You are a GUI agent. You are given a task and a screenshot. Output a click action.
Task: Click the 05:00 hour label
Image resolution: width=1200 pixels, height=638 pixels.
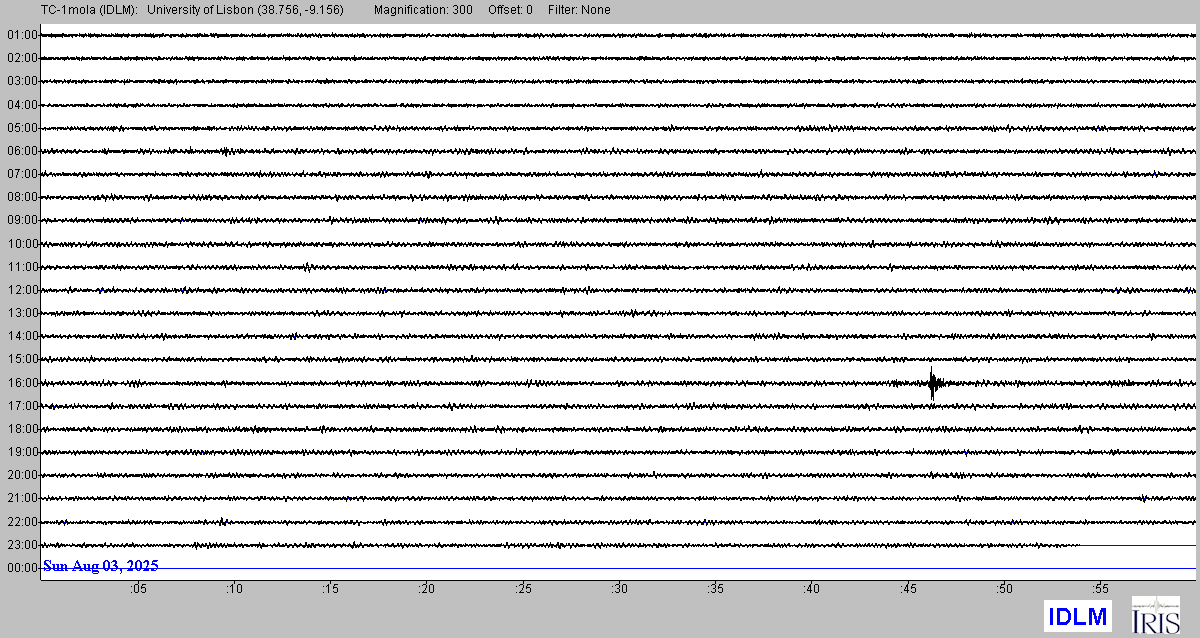(22, 128)
